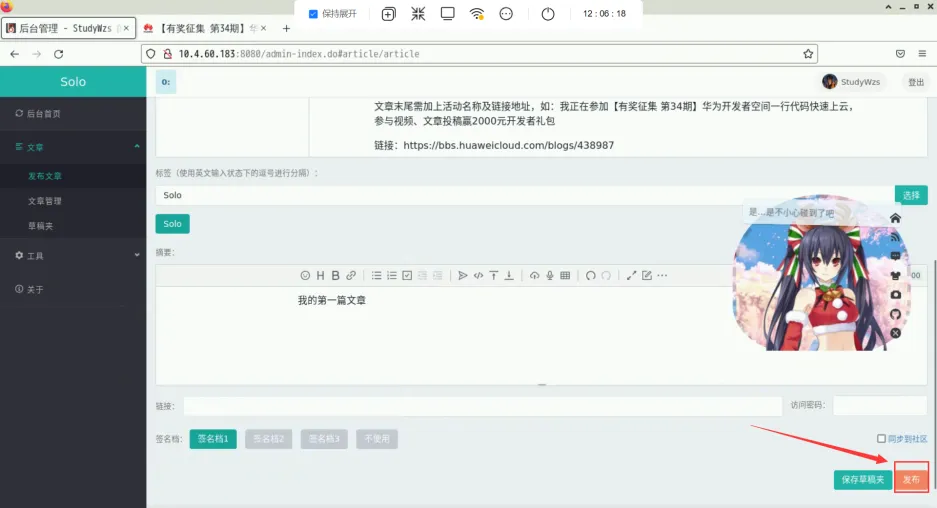Bookmark this page with the star icon

click(808, 54)
